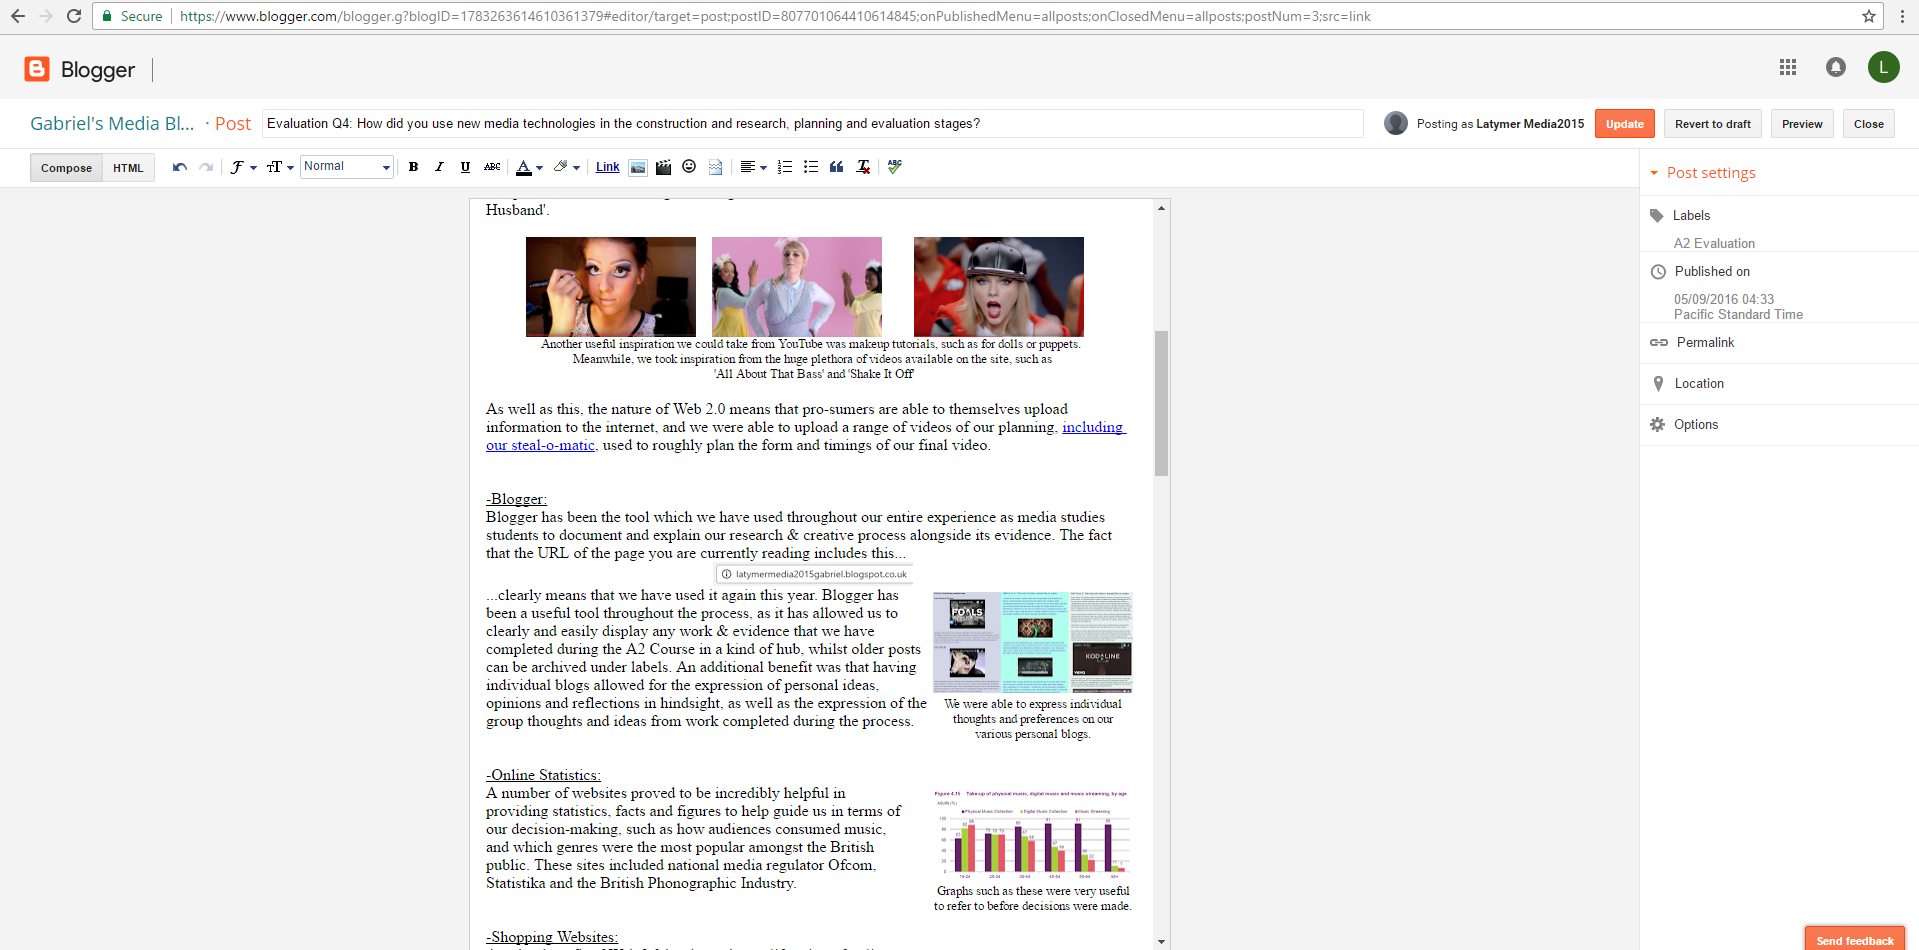Screen dimensions: 1919x950
Task: Open the notifications bell
Action: pos(1835,67)
